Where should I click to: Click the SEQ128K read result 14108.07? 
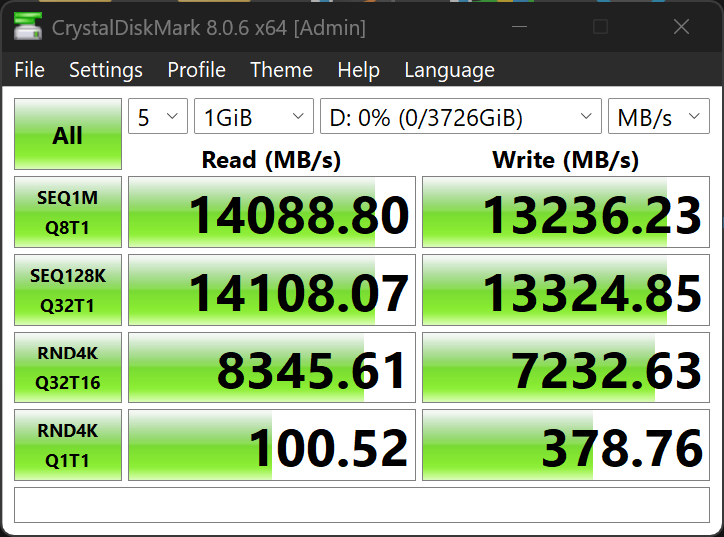[x=272, y=290]
